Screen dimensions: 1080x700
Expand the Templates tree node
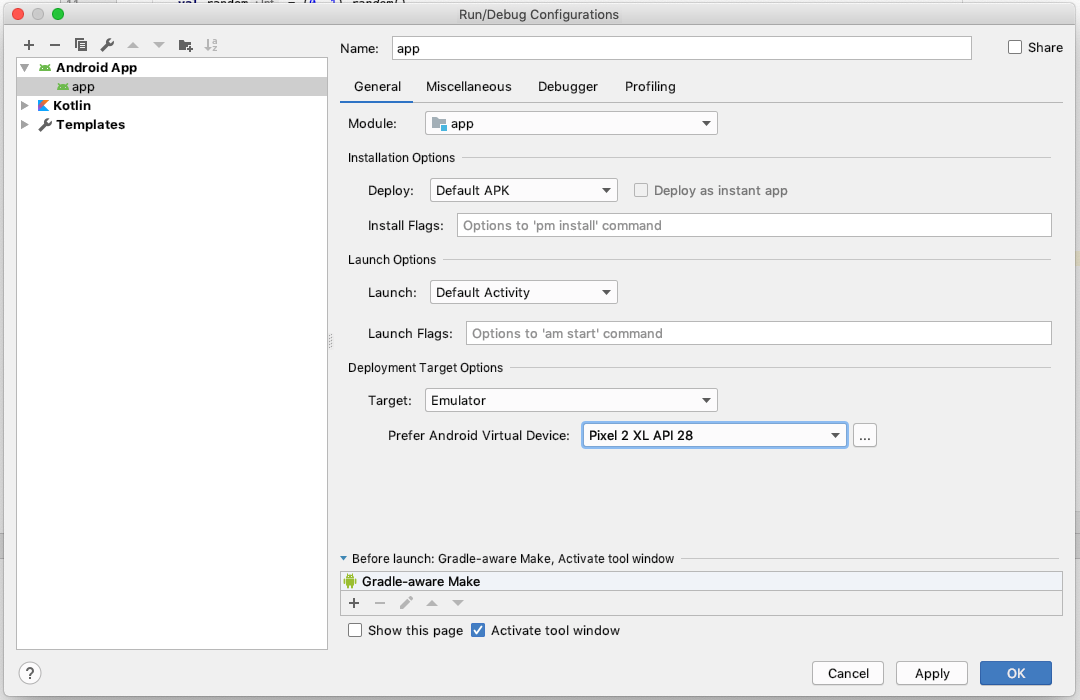pyautogui.click(x=25, y=125)
